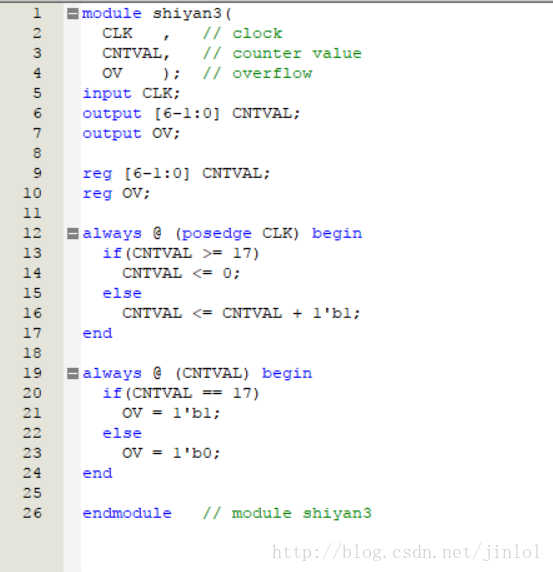Click the 'end' keyword on line 24

97,474
